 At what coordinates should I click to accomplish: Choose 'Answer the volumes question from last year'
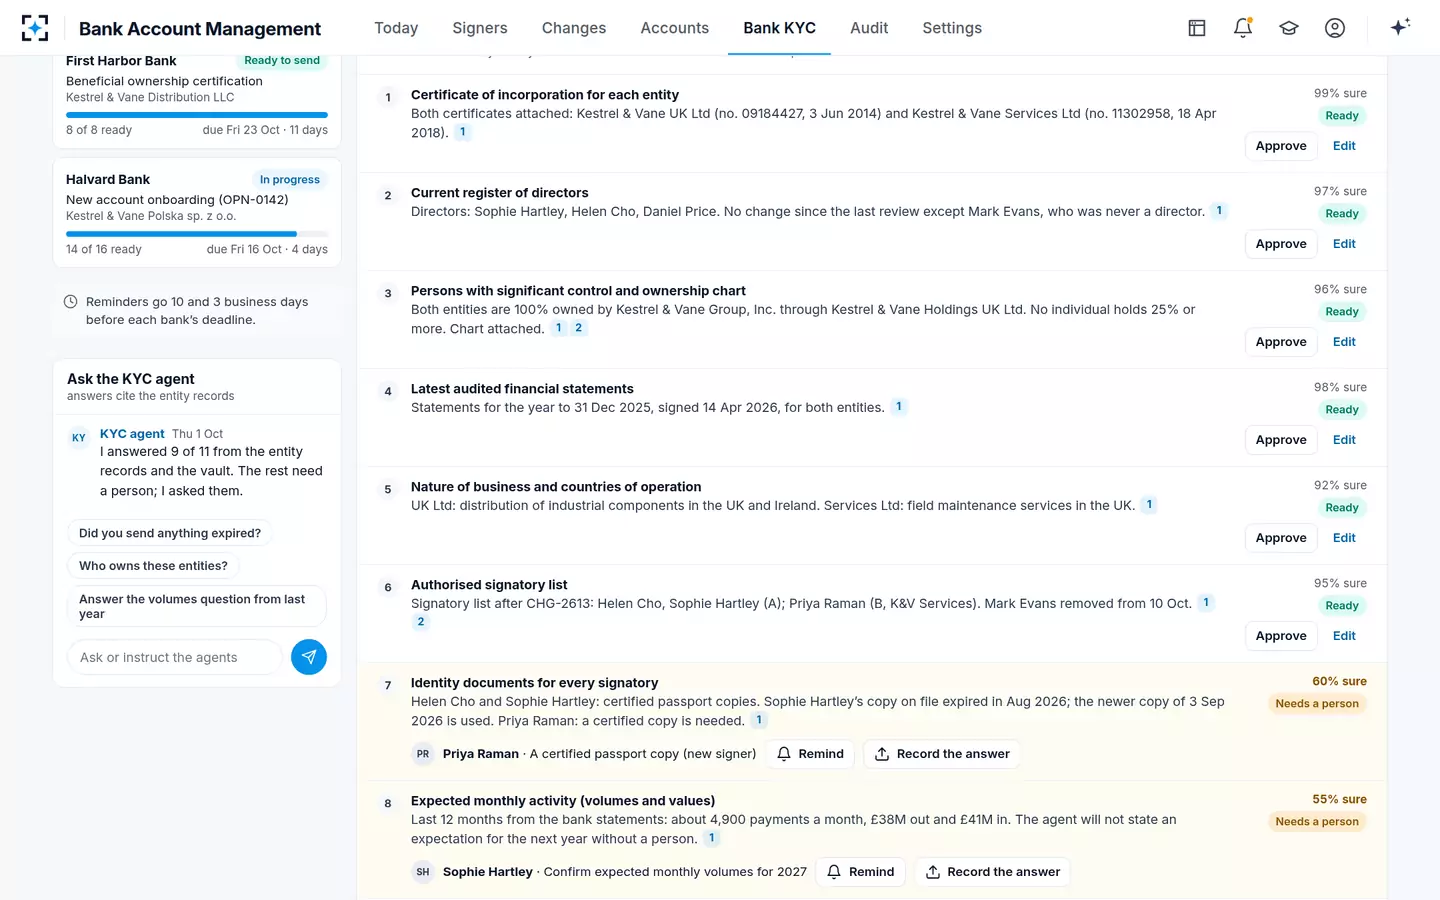197,606
